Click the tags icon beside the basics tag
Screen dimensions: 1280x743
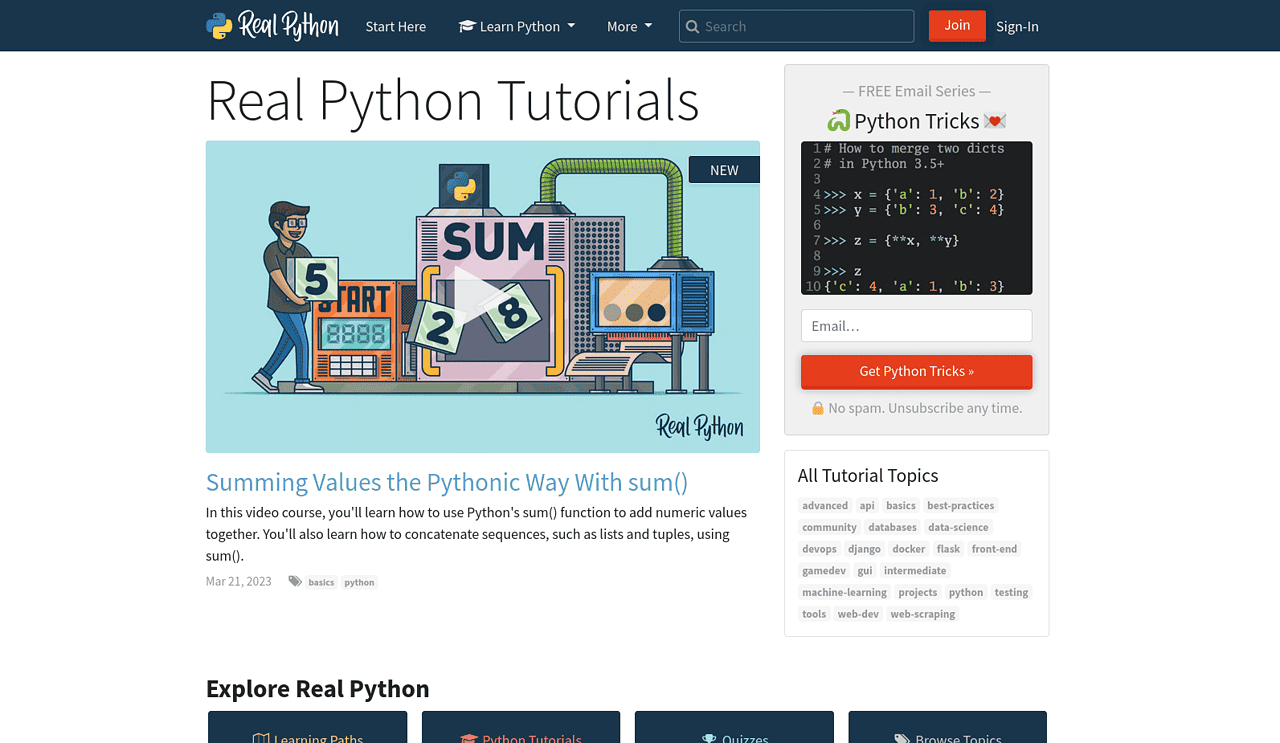click(295, 581)
